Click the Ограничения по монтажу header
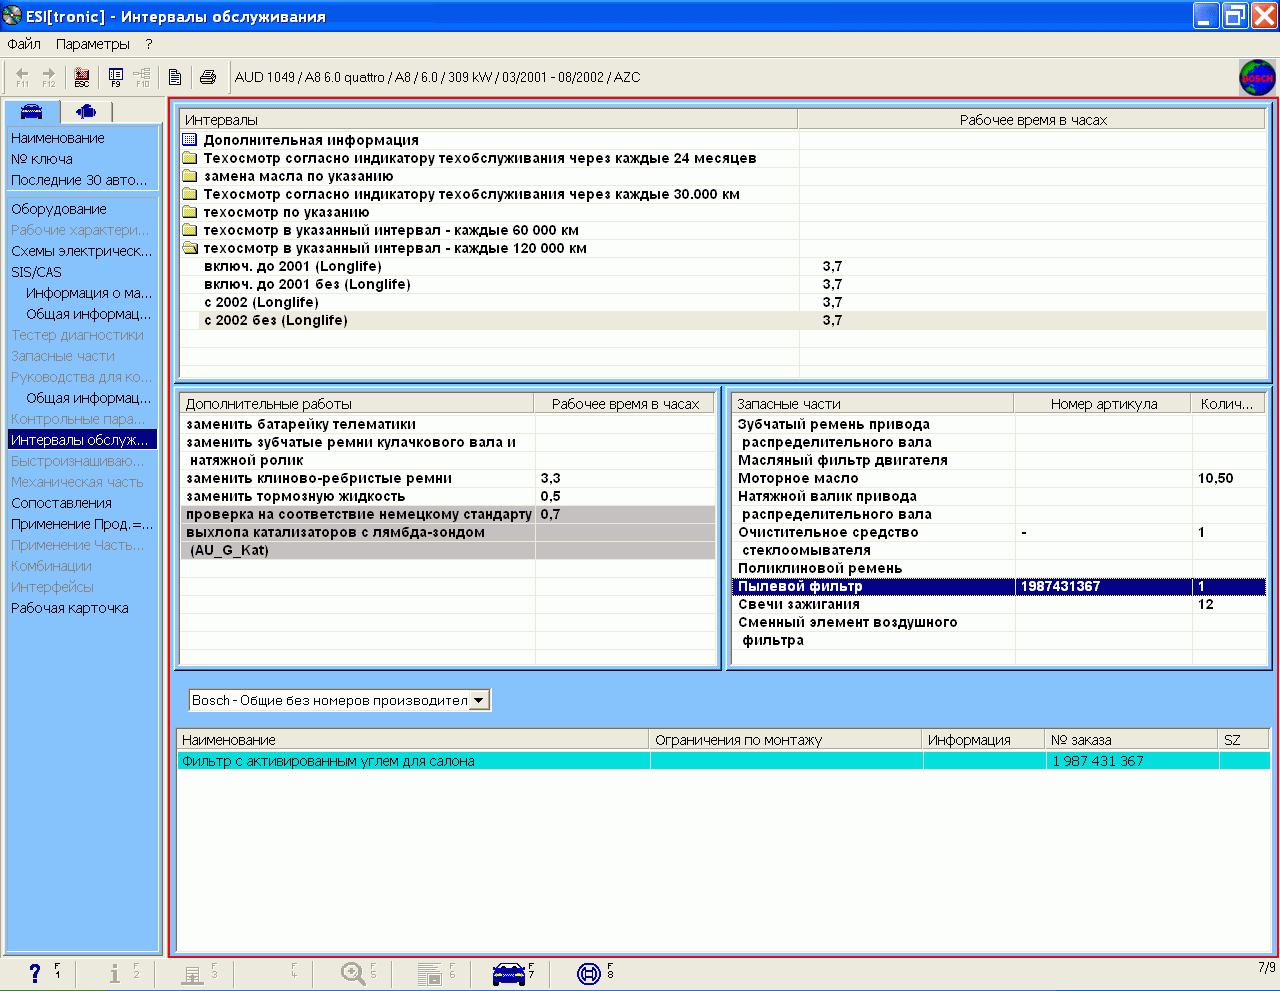The image size is (1280, 991). (786, 740)
